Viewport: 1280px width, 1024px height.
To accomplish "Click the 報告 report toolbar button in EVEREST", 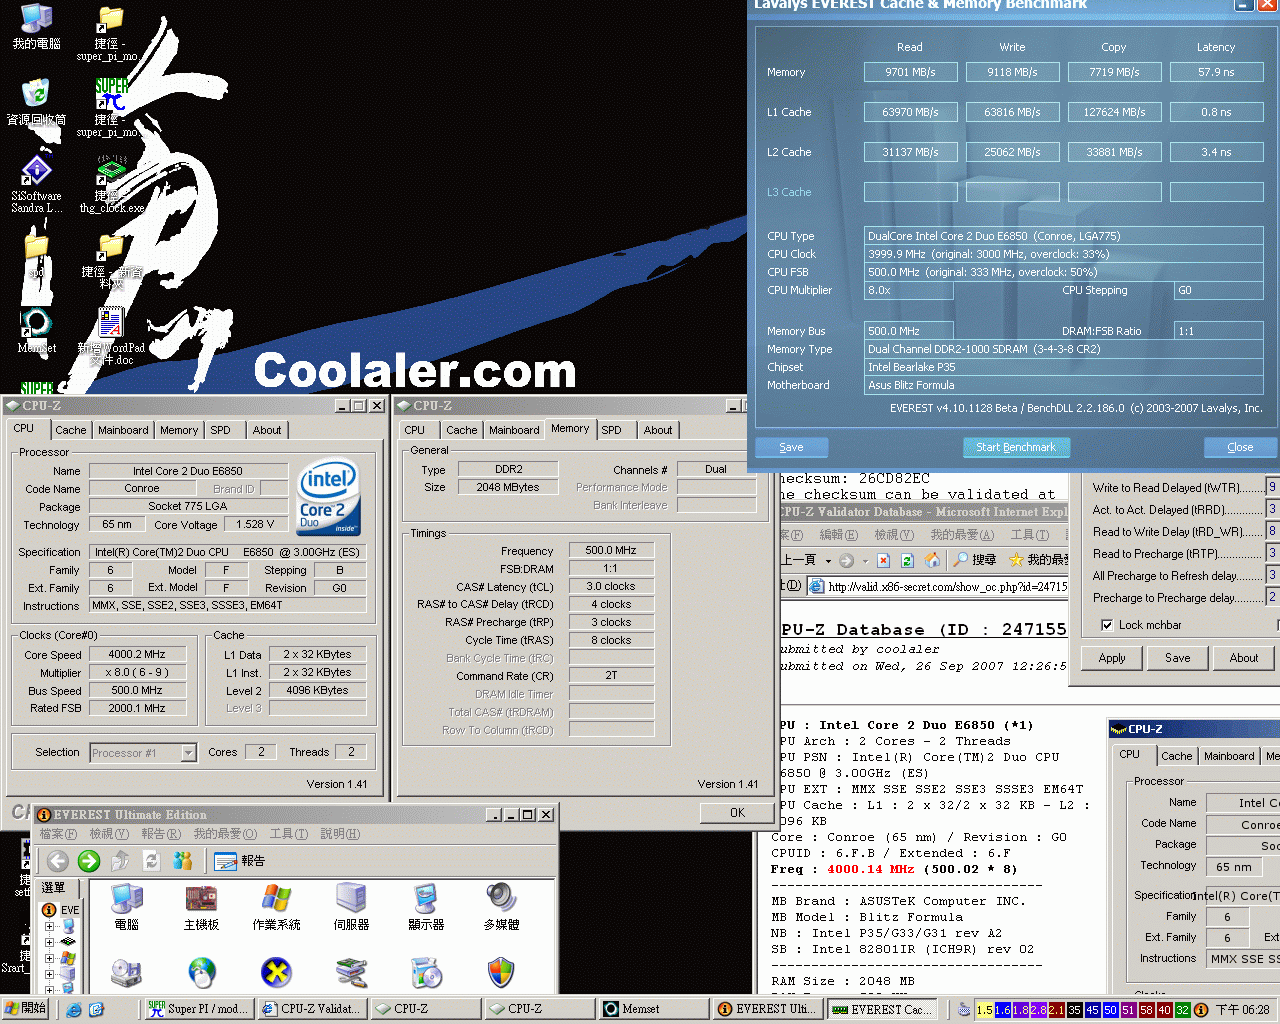I will pyautogui.click(x=240, y=860).
